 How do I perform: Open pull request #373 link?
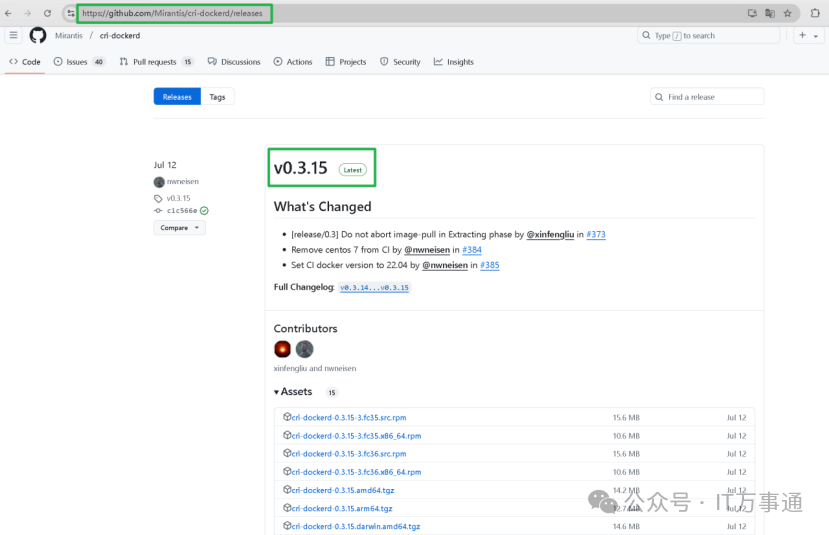(x=596, y=234)
